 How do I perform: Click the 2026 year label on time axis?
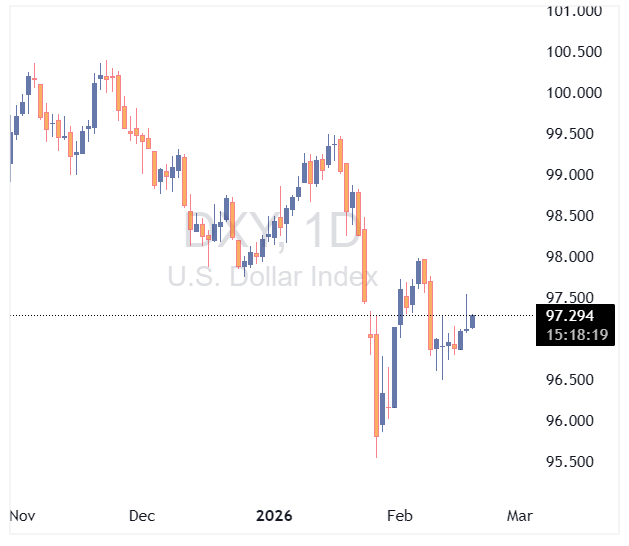[274, 516]
